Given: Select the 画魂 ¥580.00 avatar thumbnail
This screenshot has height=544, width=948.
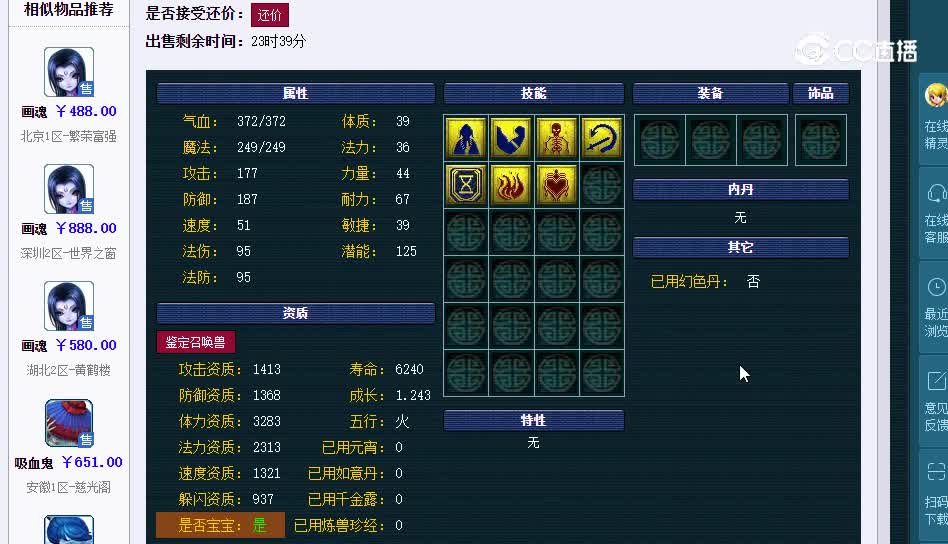Looking at the screenshot, I should (69, 306).
